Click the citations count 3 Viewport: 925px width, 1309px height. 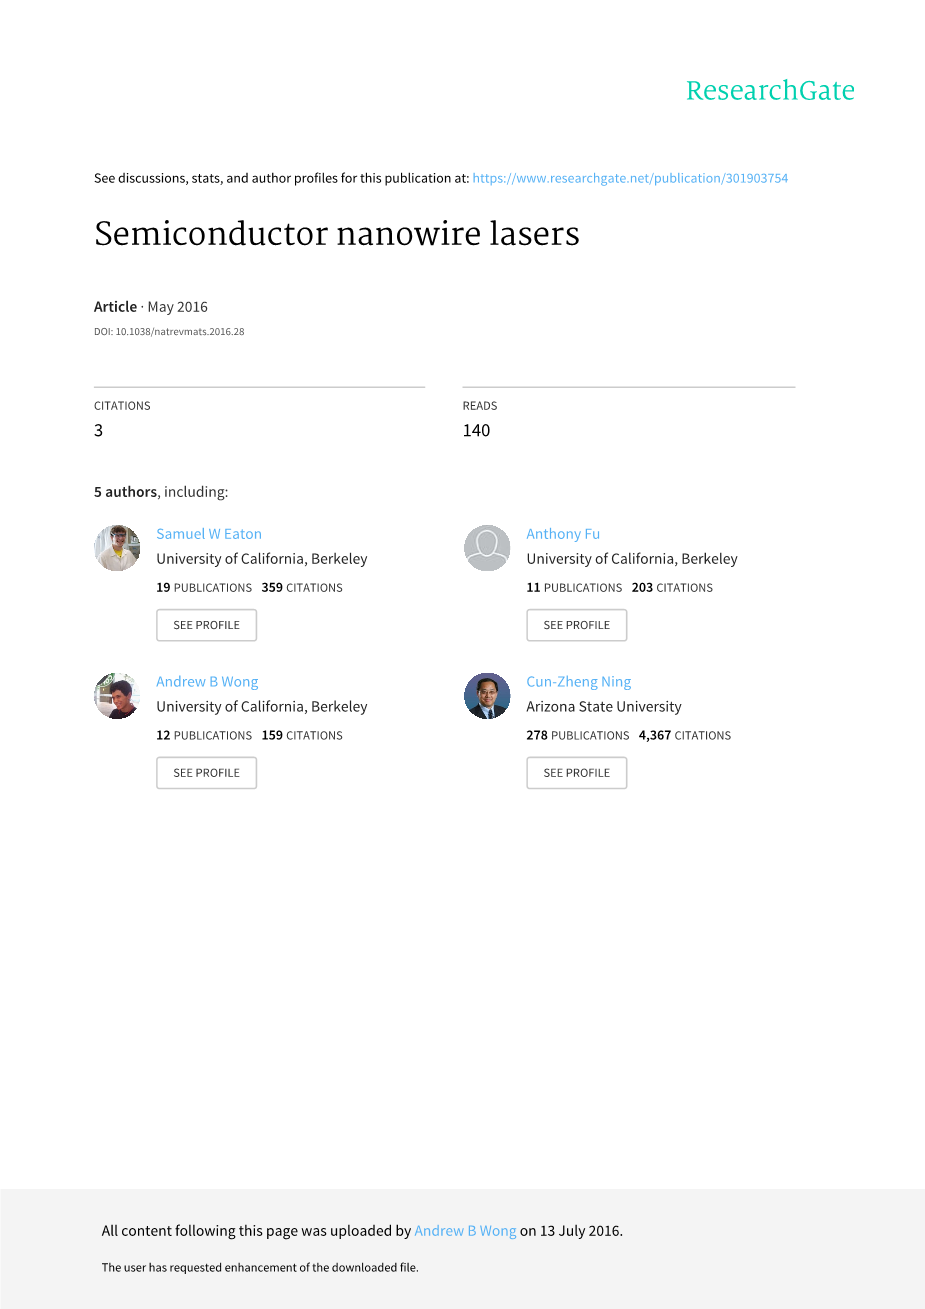(x=99, y=431)
